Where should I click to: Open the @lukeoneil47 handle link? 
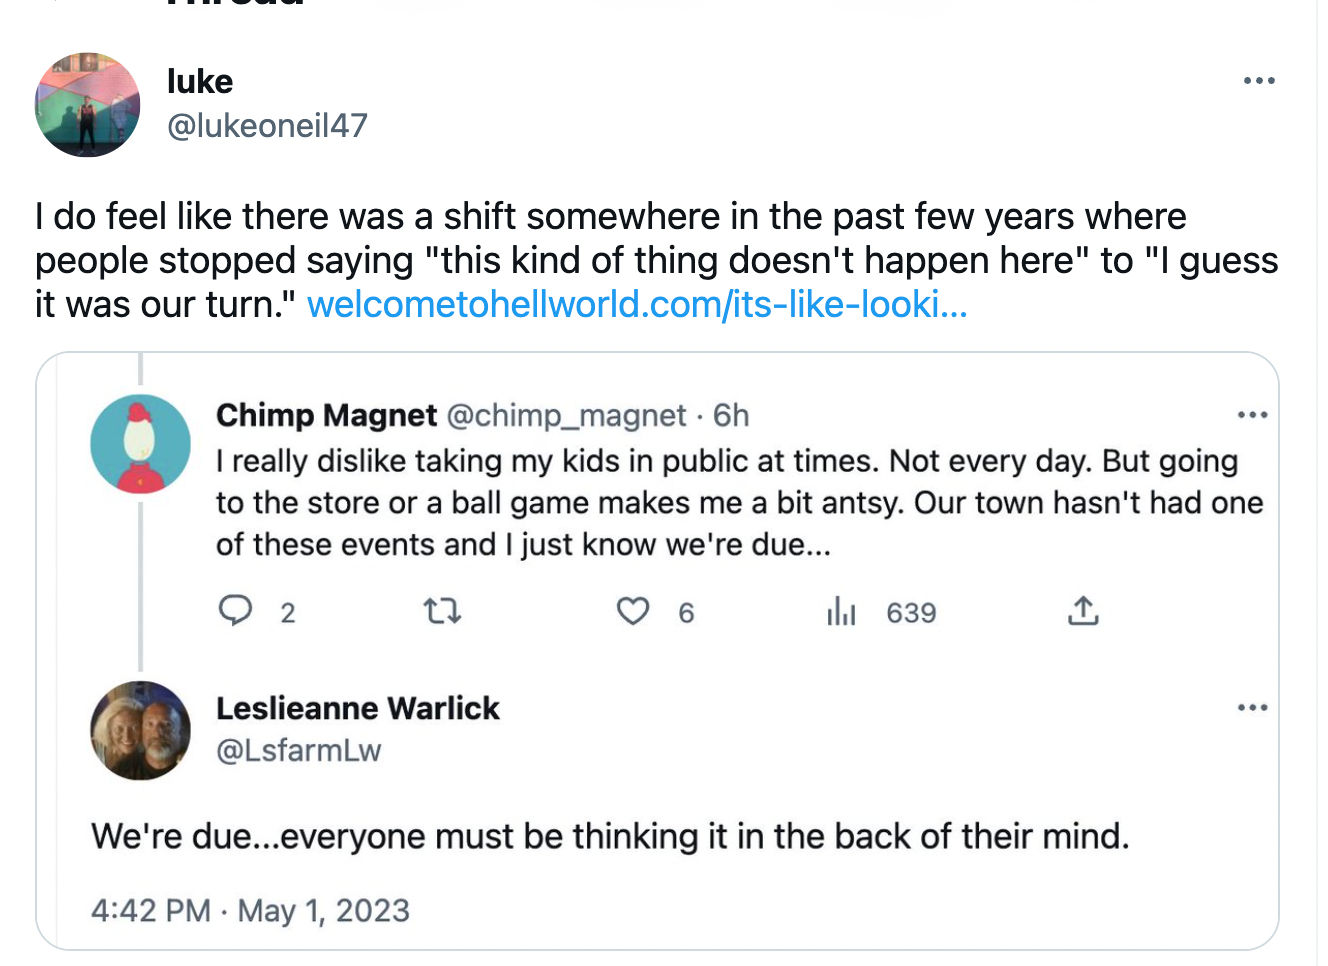point(267,126)
